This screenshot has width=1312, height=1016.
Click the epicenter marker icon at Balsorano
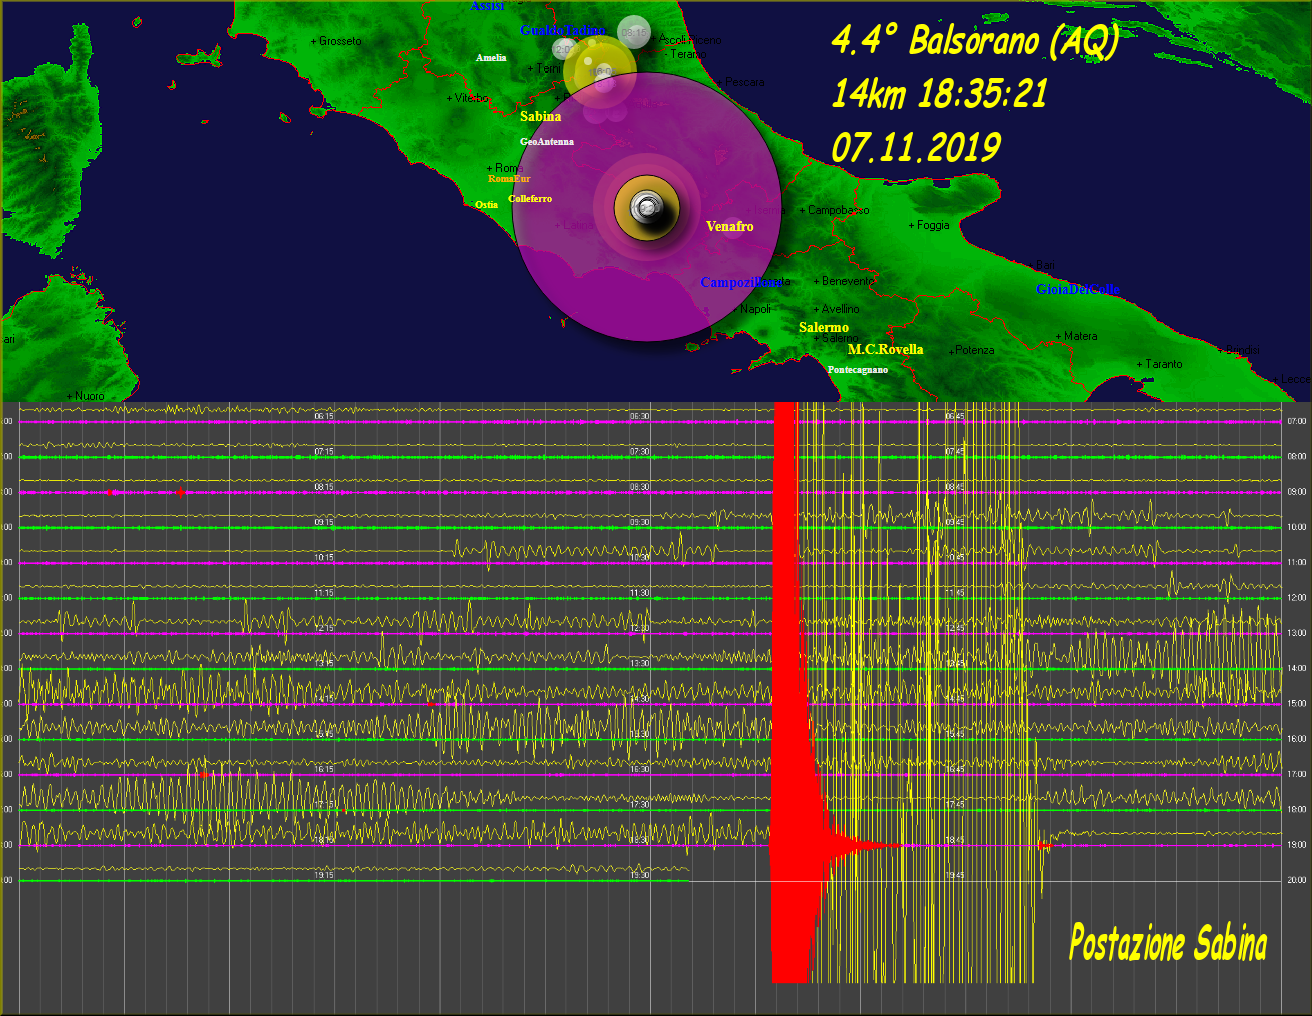tap(646, 208)
